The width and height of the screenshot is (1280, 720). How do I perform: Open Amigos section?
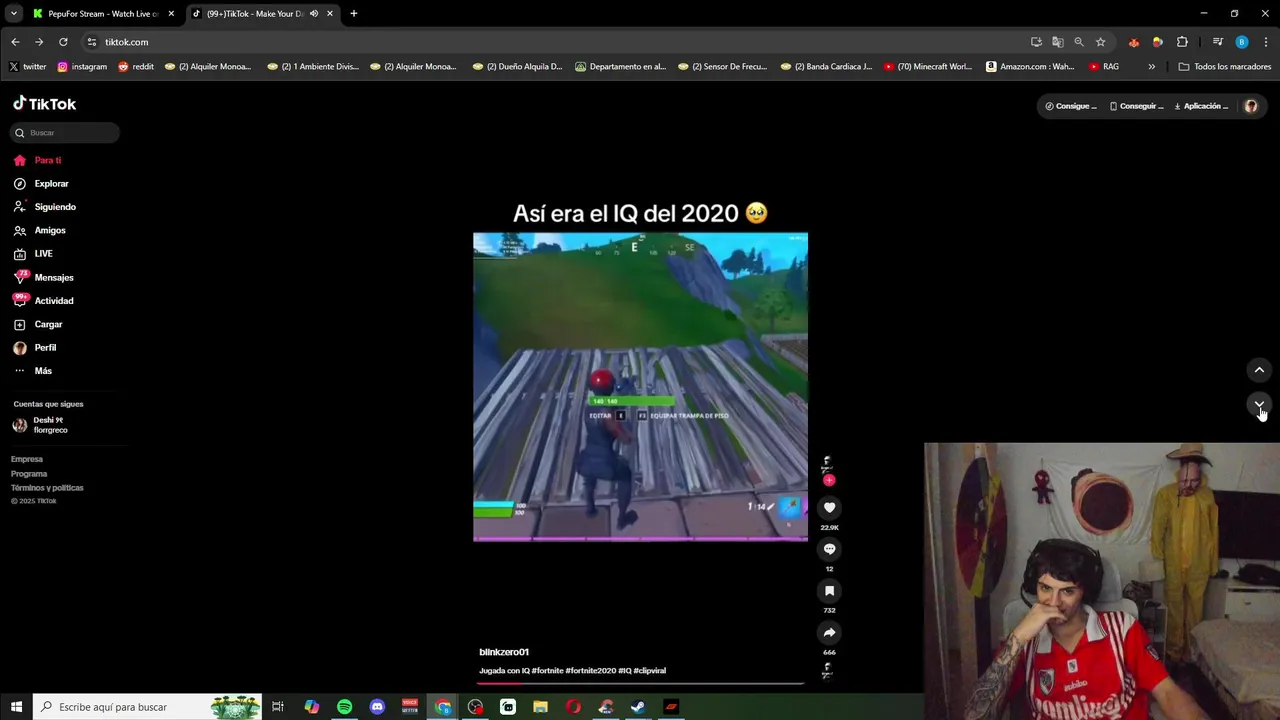coord(40,230)
